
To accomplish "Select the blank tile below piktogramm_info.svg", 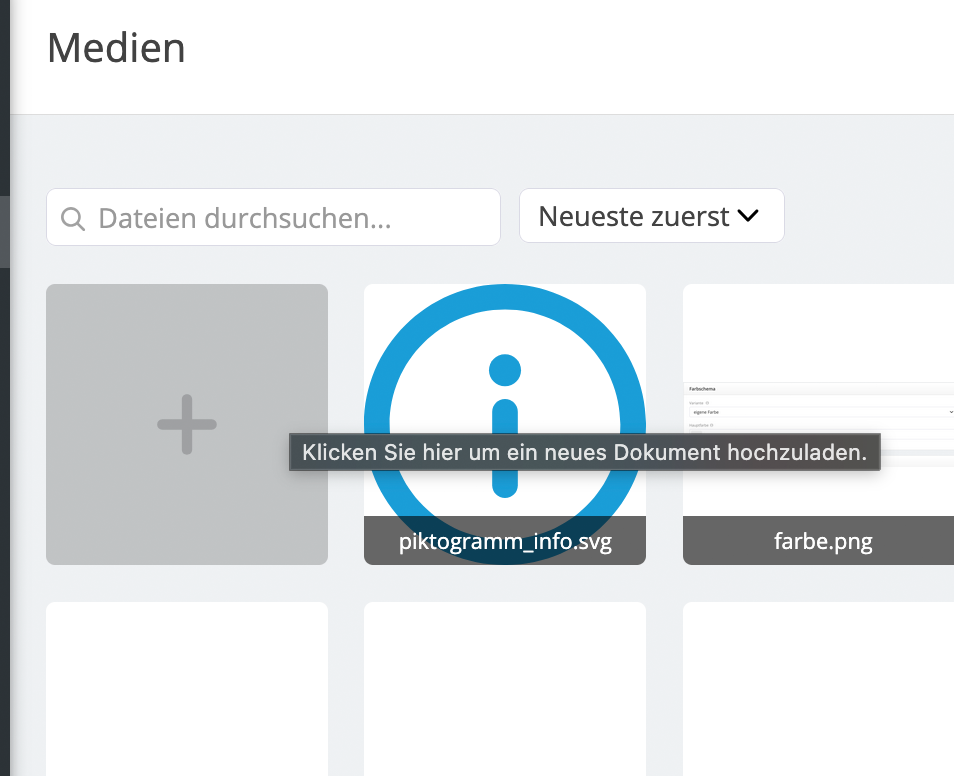I will click(505, 690).
